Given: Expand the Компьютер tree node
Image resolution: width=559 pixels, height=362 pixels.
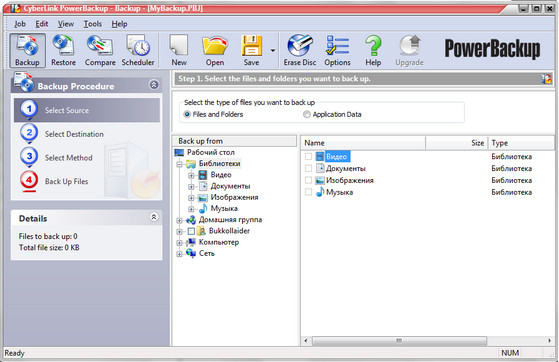Looking at the screenshot, I should 179,243.
